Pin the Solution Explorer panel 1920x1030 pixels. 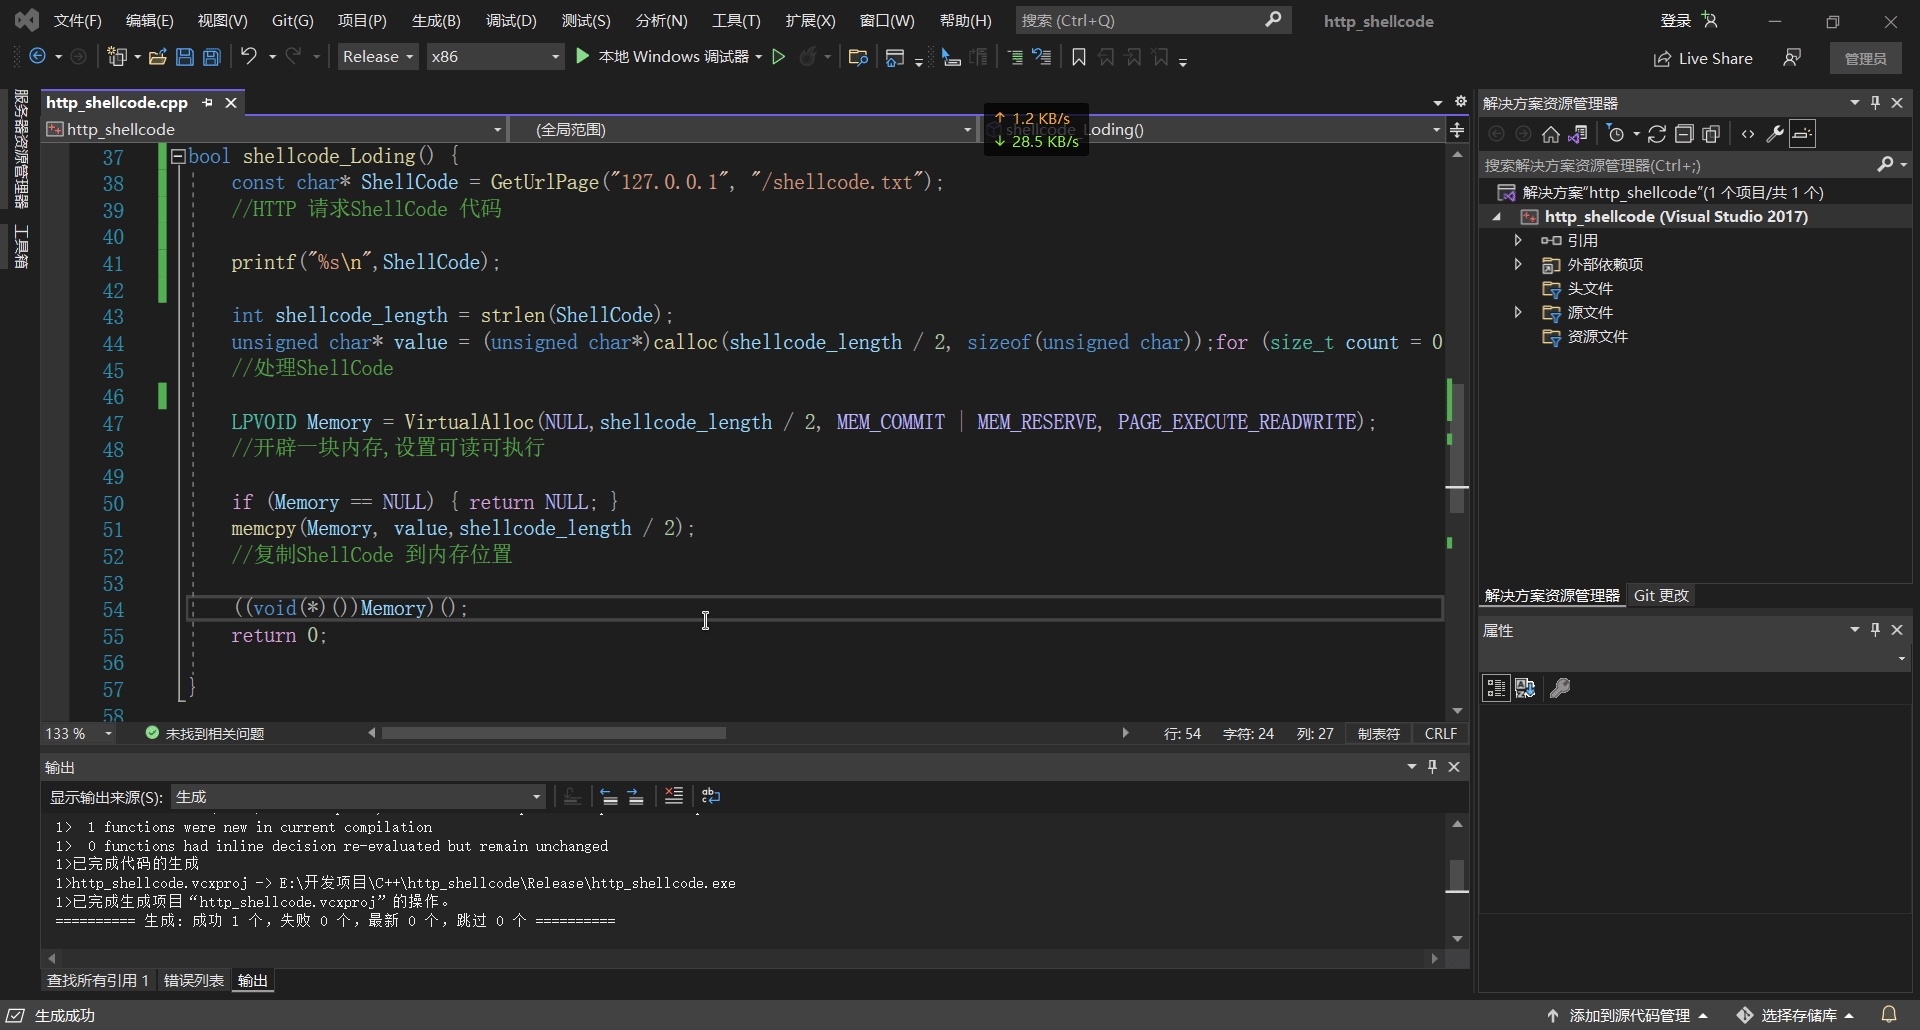click(1875, 103)
